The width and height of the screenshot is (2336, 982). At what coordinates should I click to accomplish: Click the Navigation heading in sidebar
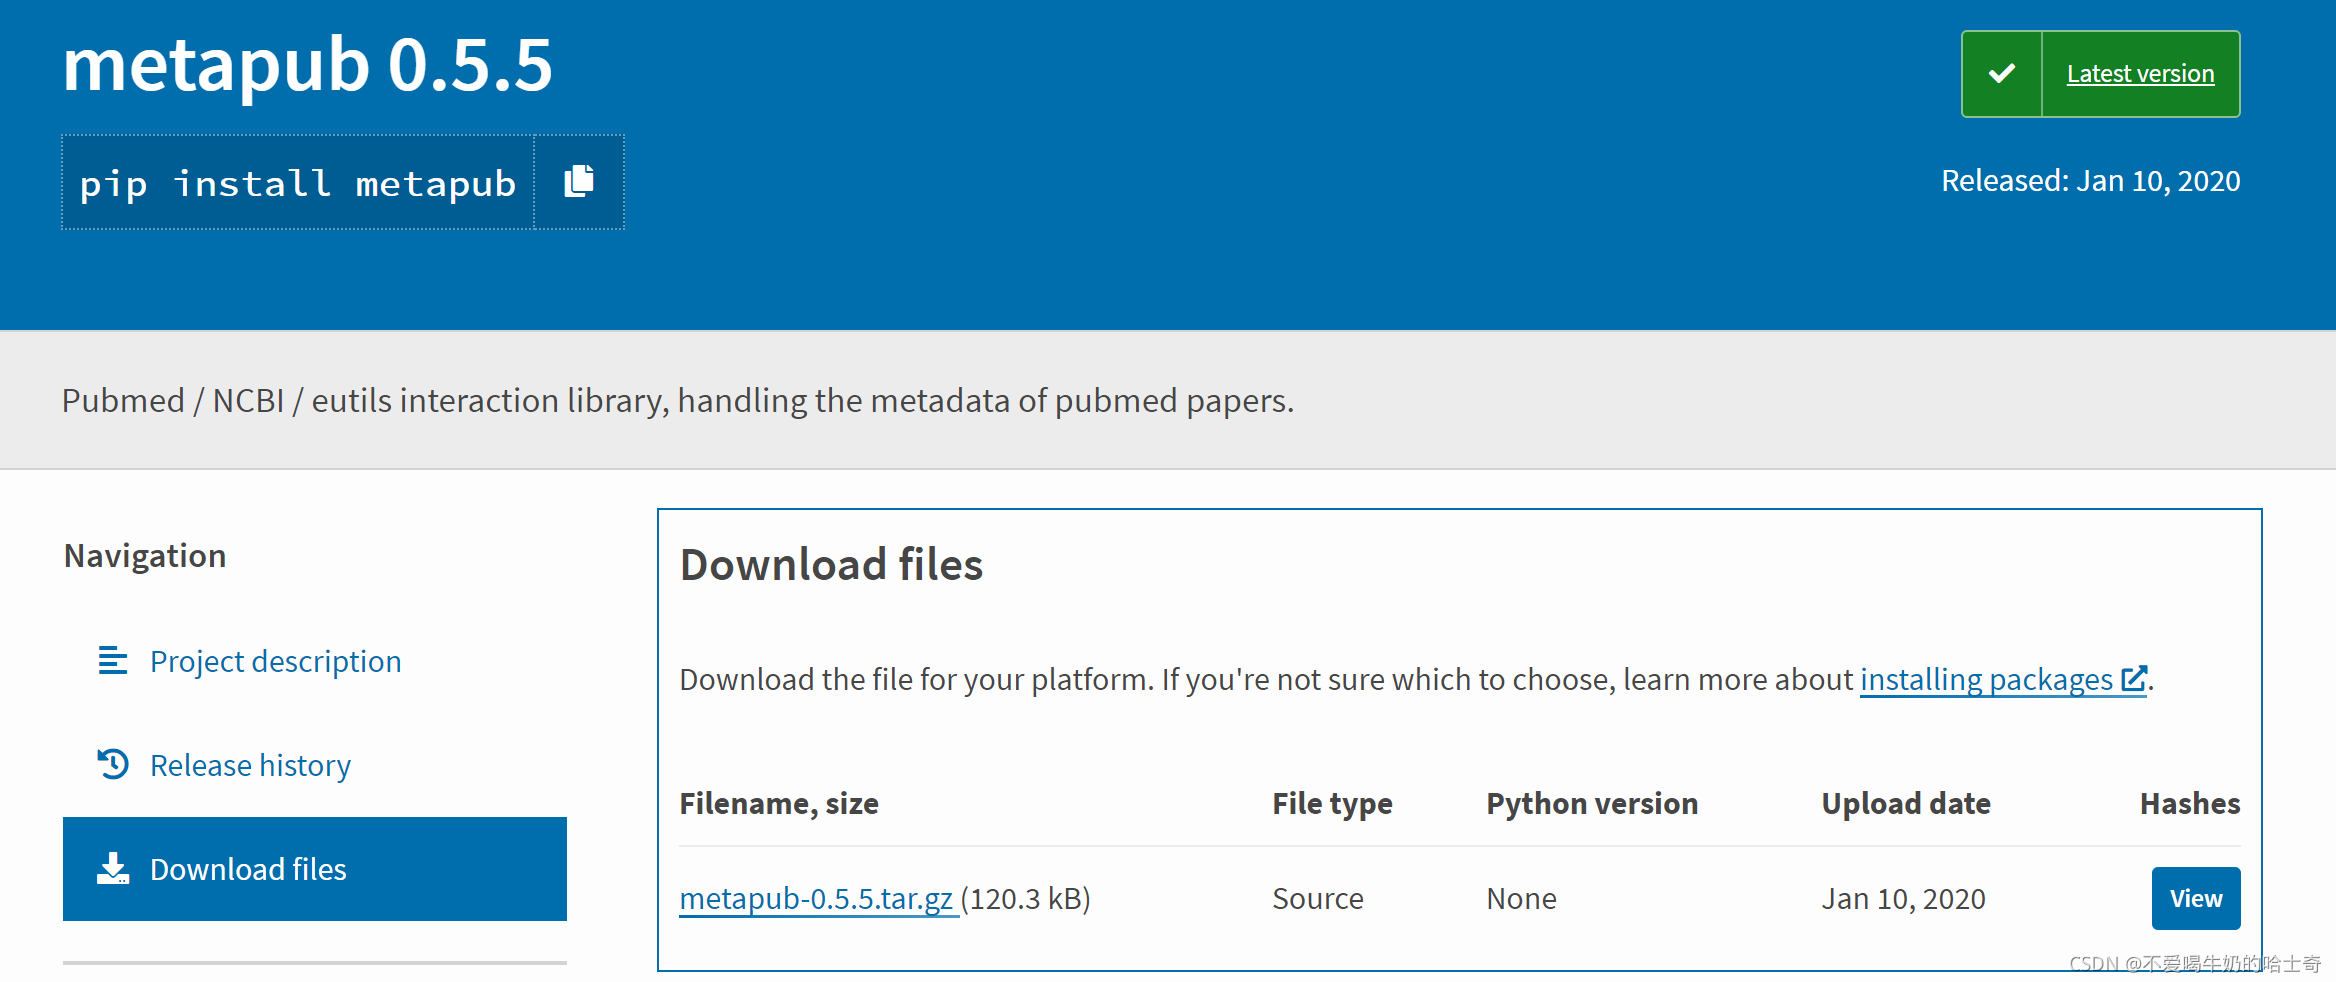tap(145, 556)
